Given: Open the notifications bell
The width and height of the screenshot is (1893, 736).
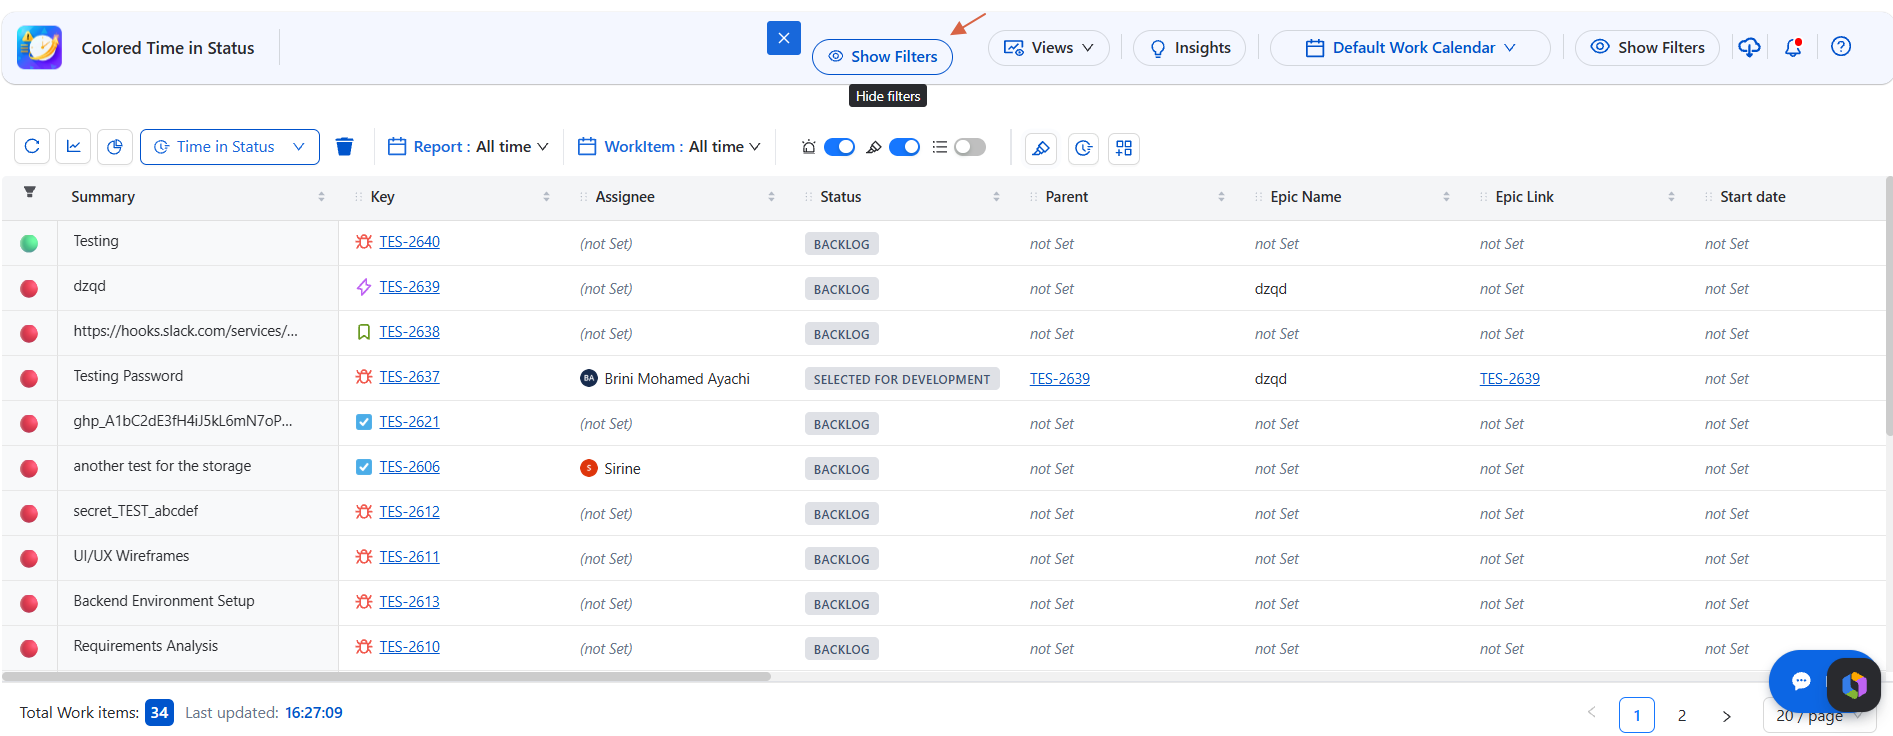Looking at the screenshot, I should tap(1793, 47).
